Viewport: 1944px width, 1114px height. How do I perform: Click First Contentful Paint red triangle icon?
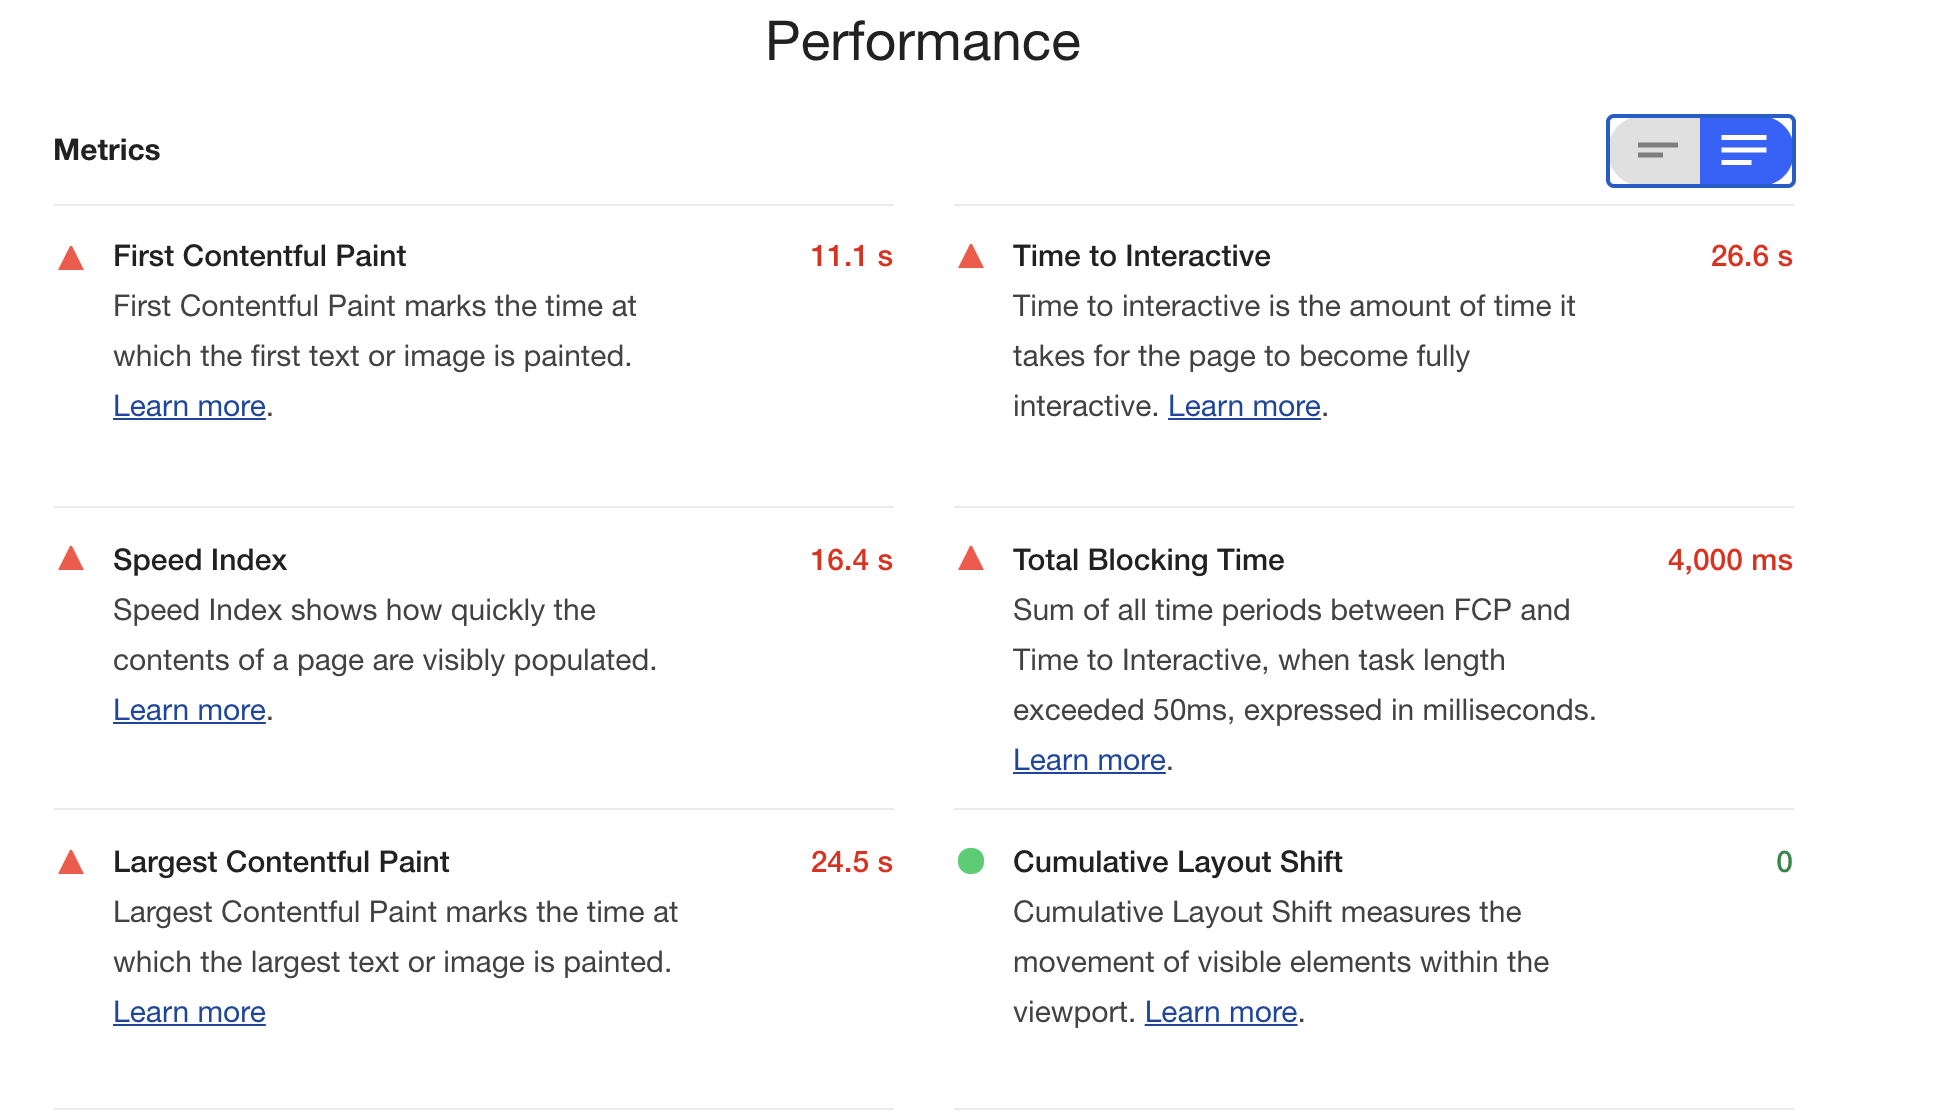(71, 258)
